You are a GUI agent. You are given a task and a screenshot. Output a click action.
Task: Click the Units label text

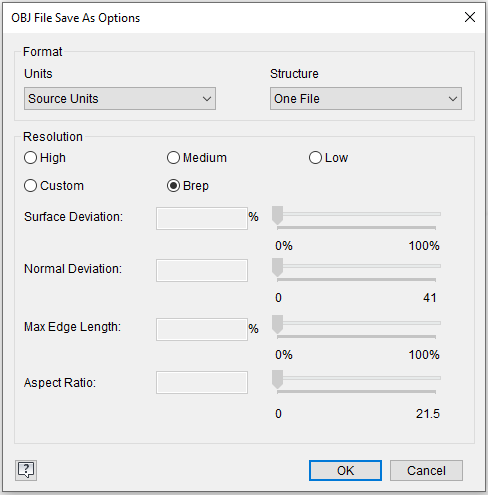point(38,74)
